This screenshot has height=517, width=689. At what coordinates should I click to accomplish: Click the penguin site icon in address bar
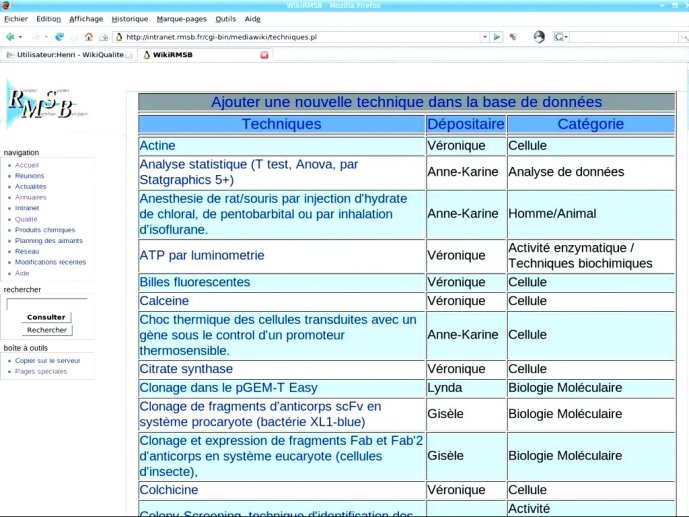[119, 37]
